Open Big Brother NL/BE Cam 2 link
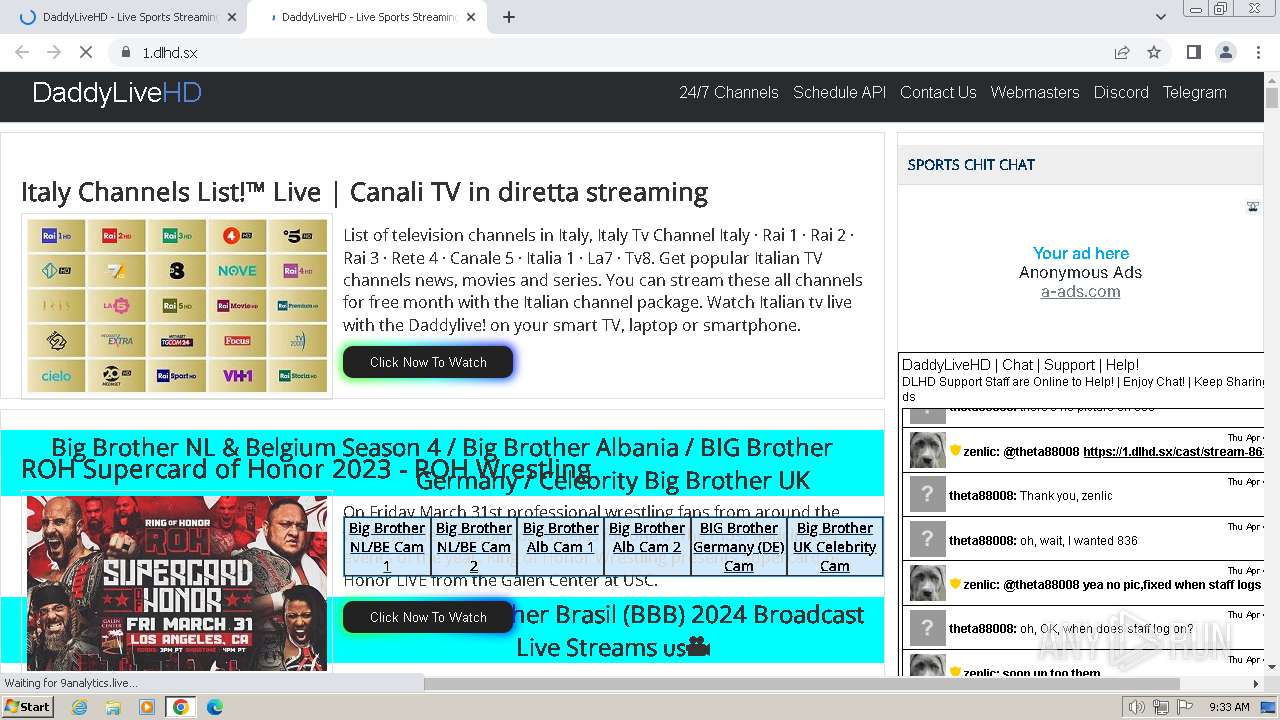The height and width of the screenshot is (720, 1280). (x=474, y=546)
